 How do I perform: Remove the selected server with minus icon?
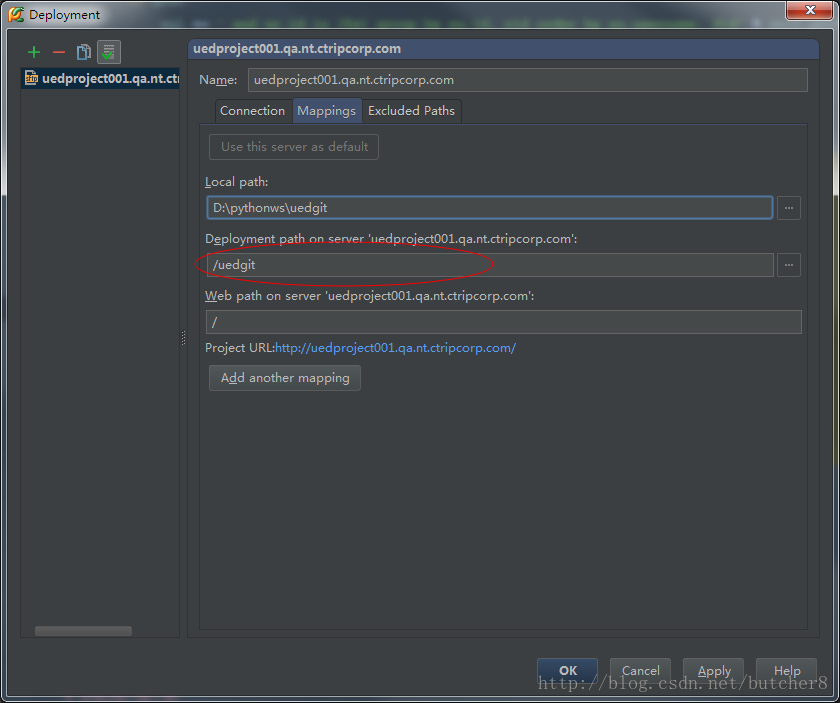point(59,52)
